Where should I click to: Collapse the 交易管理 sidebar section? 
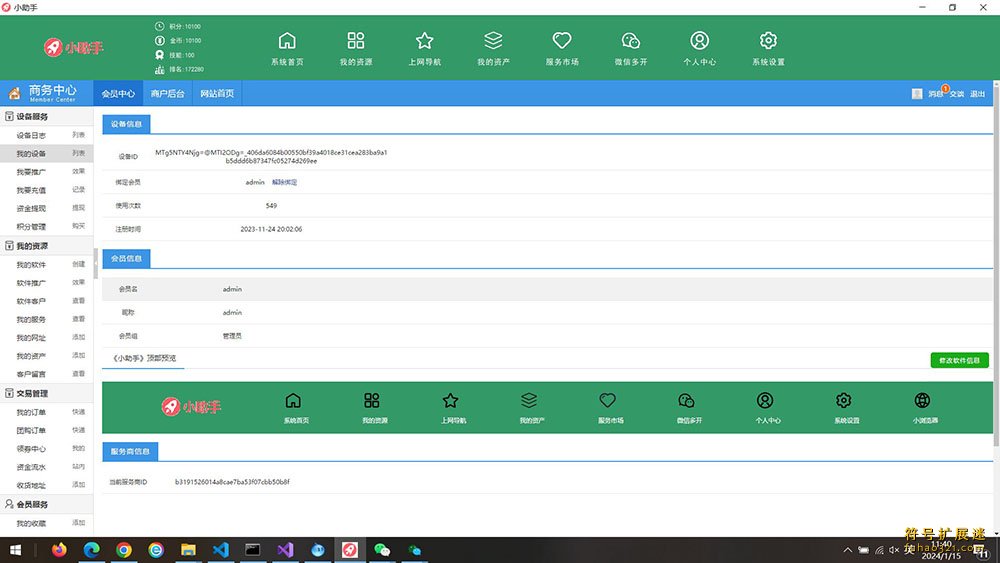pyautogui.click(x=31, y=393)
